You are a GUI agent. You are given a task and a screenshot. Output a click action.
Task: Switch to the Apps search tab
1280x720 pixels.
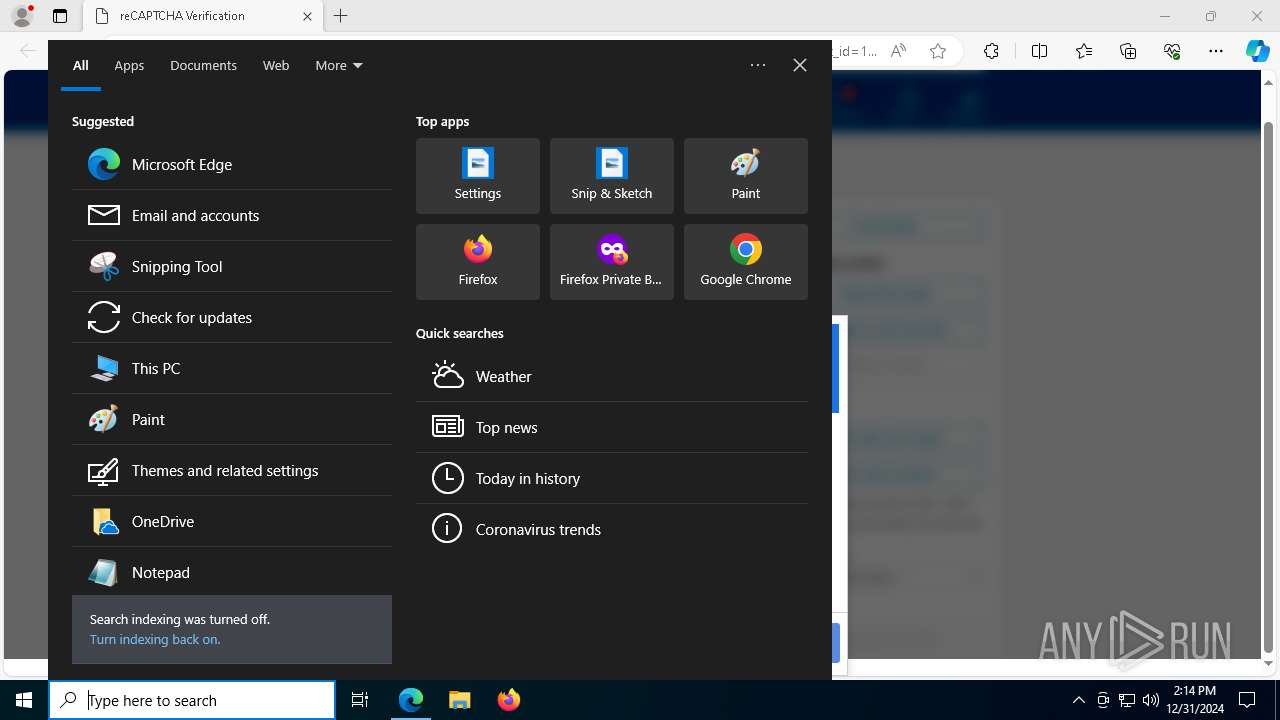[129, 65]
